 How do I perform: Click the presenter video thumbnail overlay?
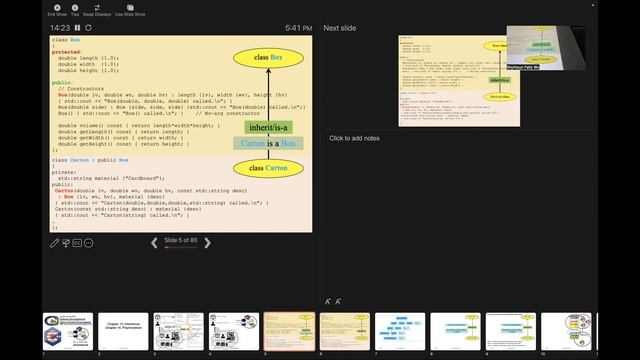coord(546,48)
